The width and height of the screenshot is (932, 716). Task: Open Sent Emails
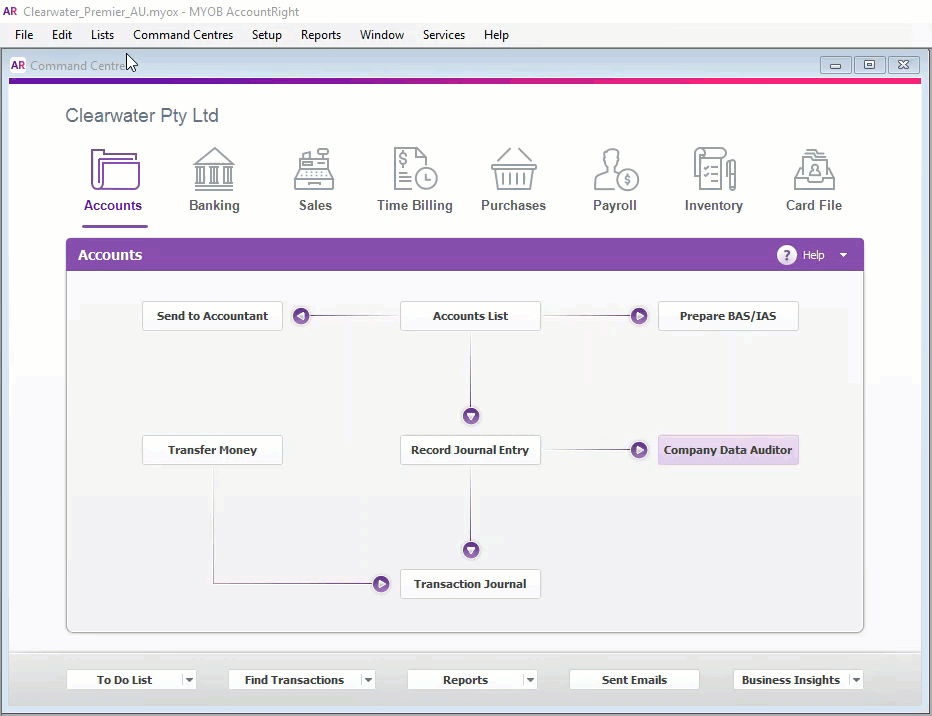[634, 680]
